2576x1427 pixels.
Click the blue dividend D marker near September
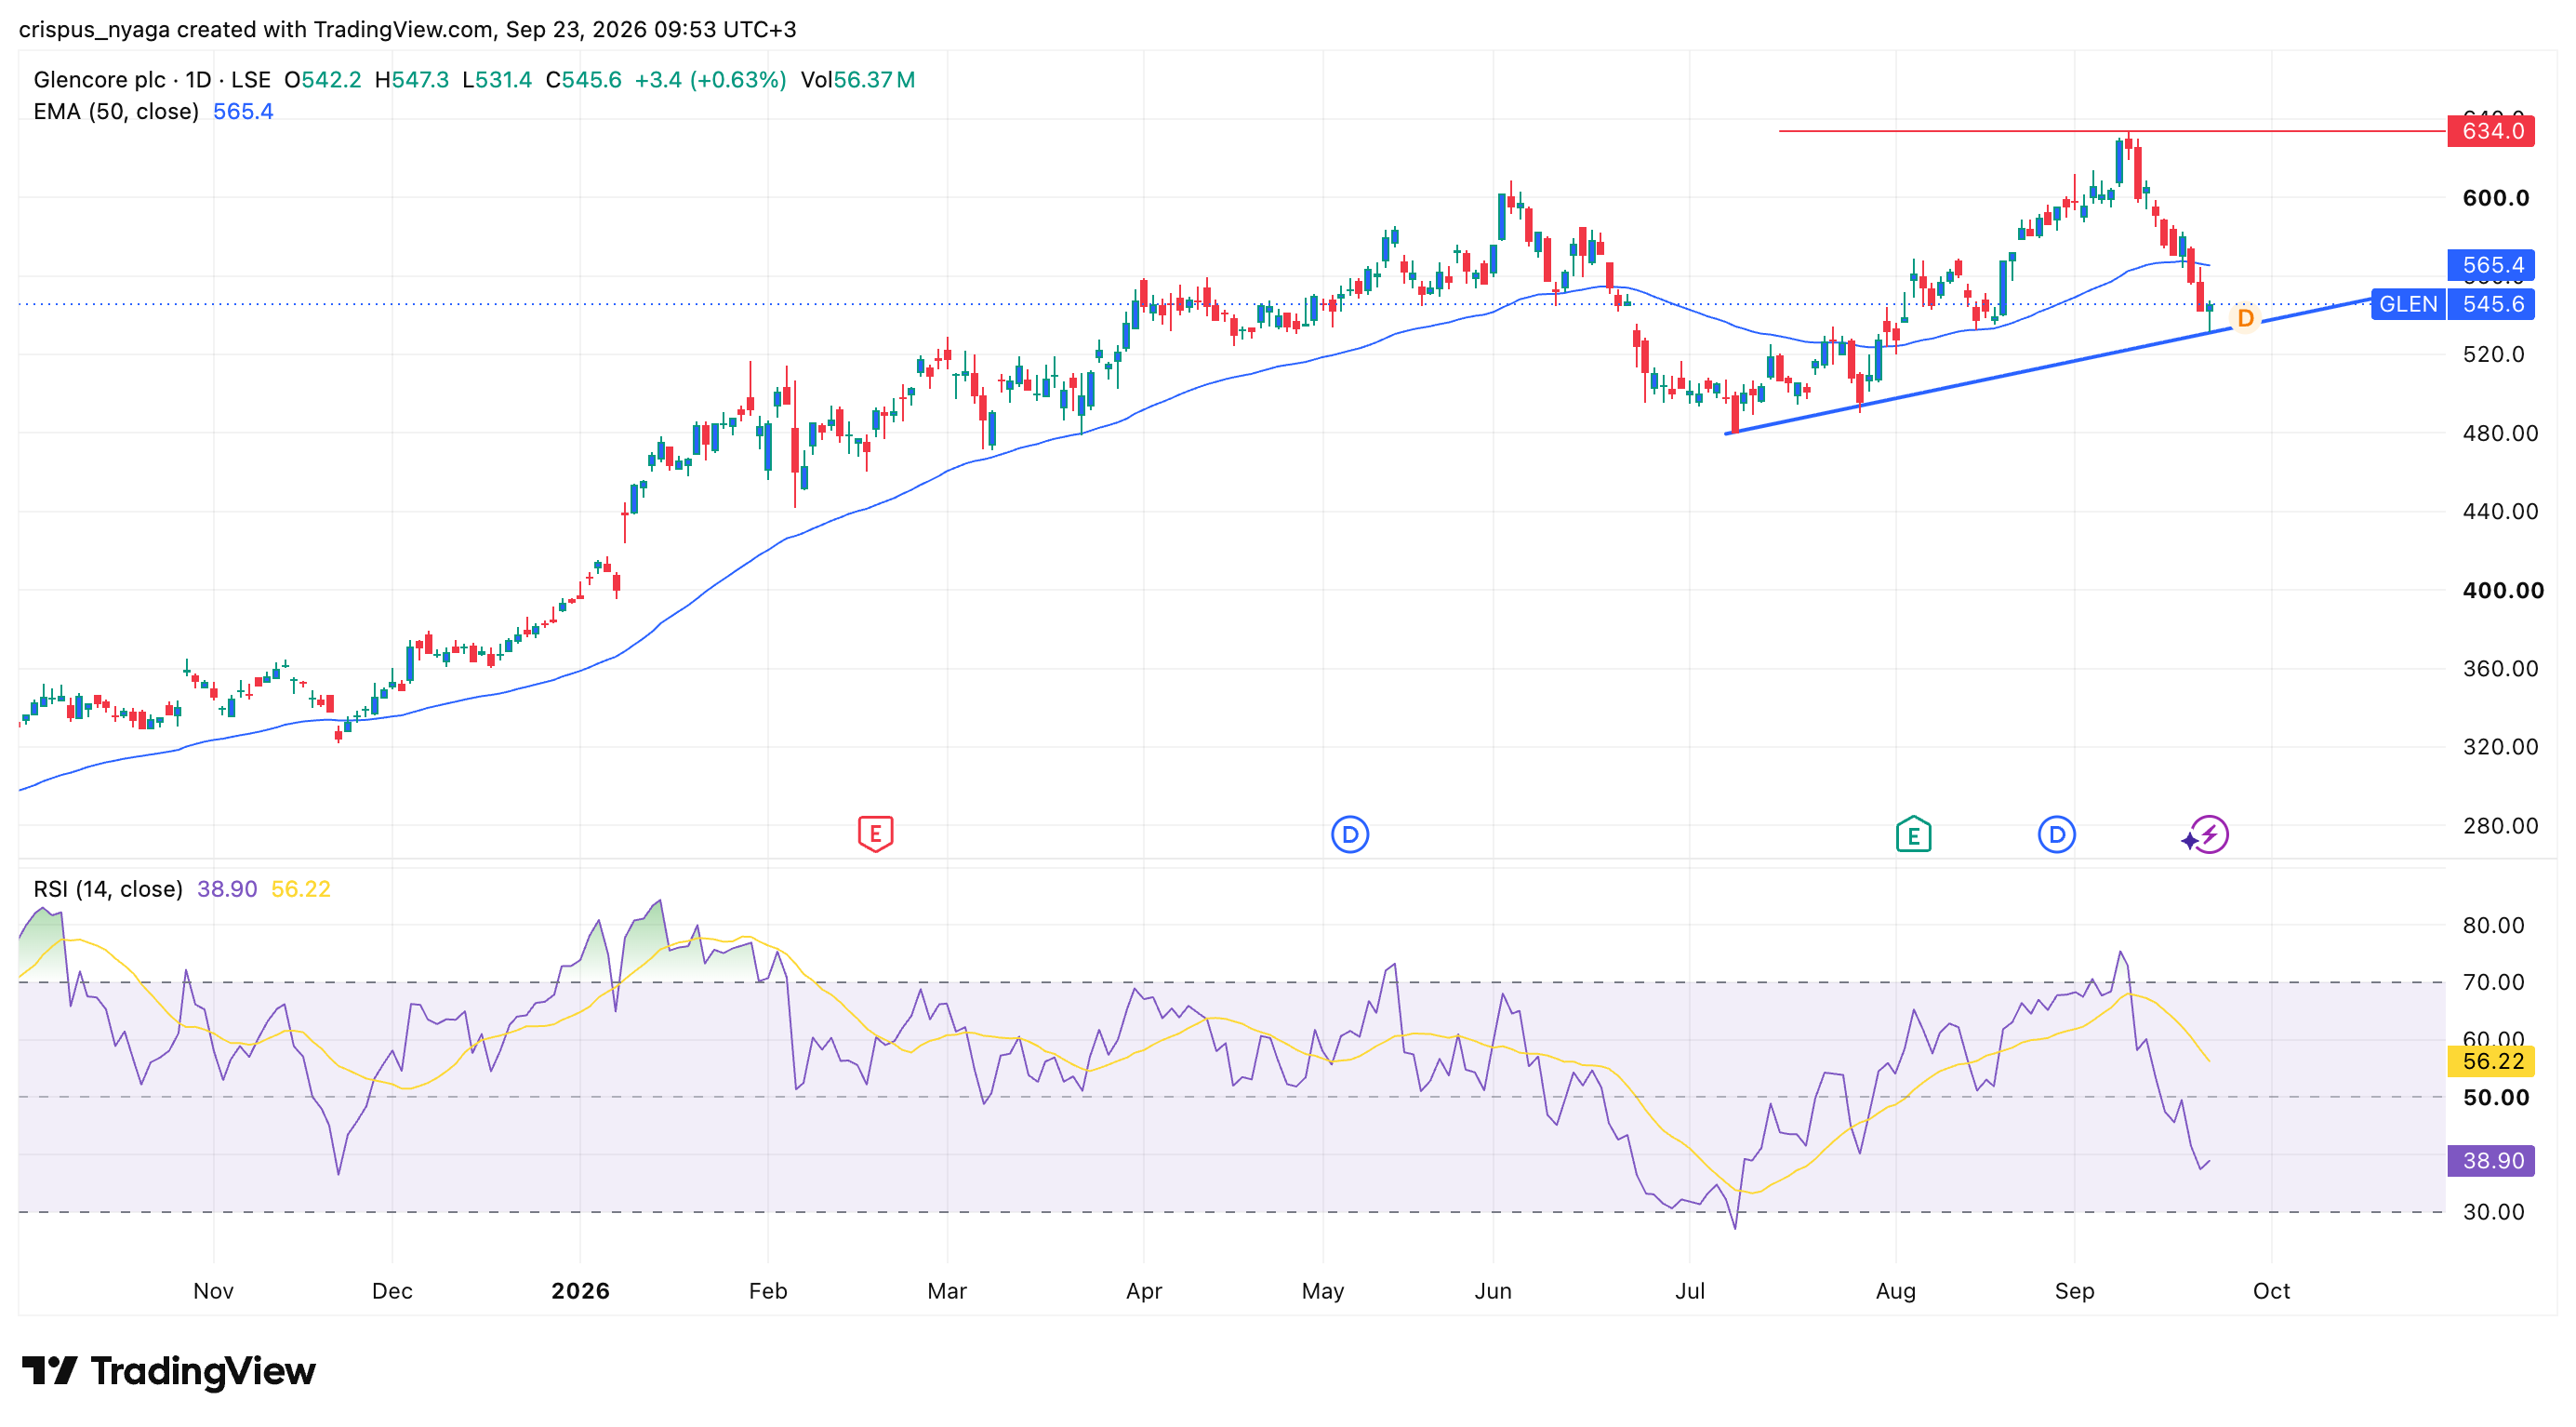click(x=2056, y=834)
